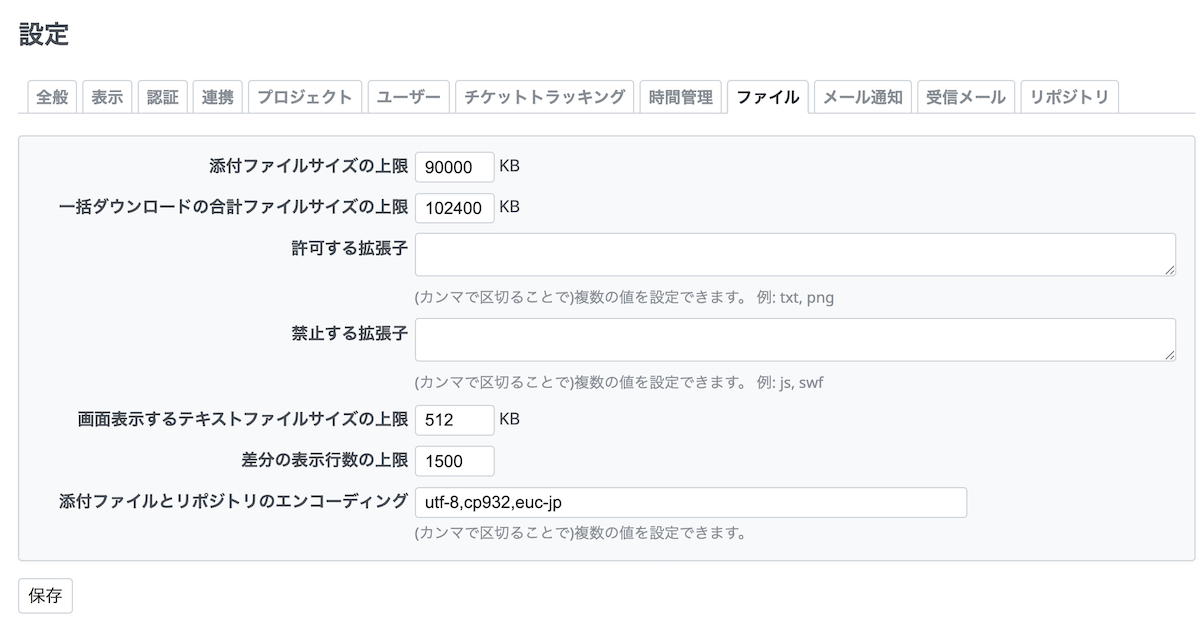Open the 時間管理 tab
1200x630 pixels.
tap(680, 97)
